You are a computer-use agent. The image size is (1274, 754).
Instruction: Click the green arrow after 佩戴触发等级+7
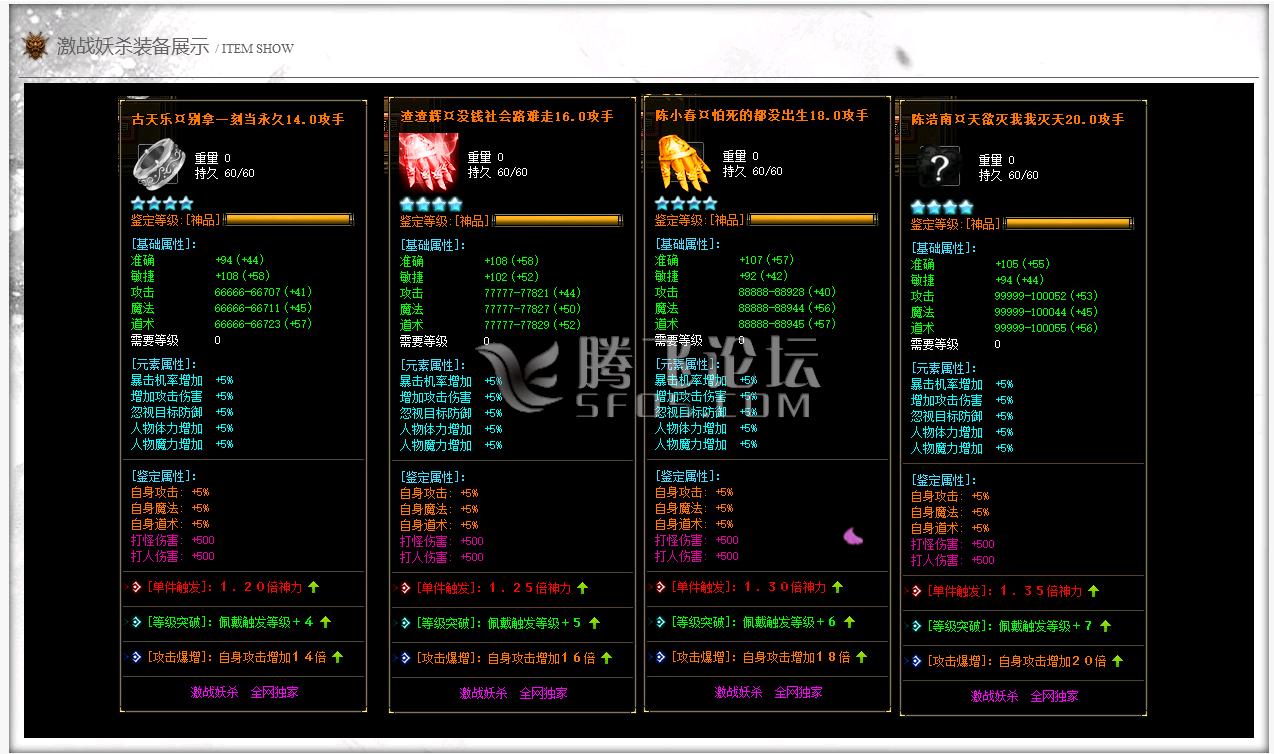[x=1105, y=626]
